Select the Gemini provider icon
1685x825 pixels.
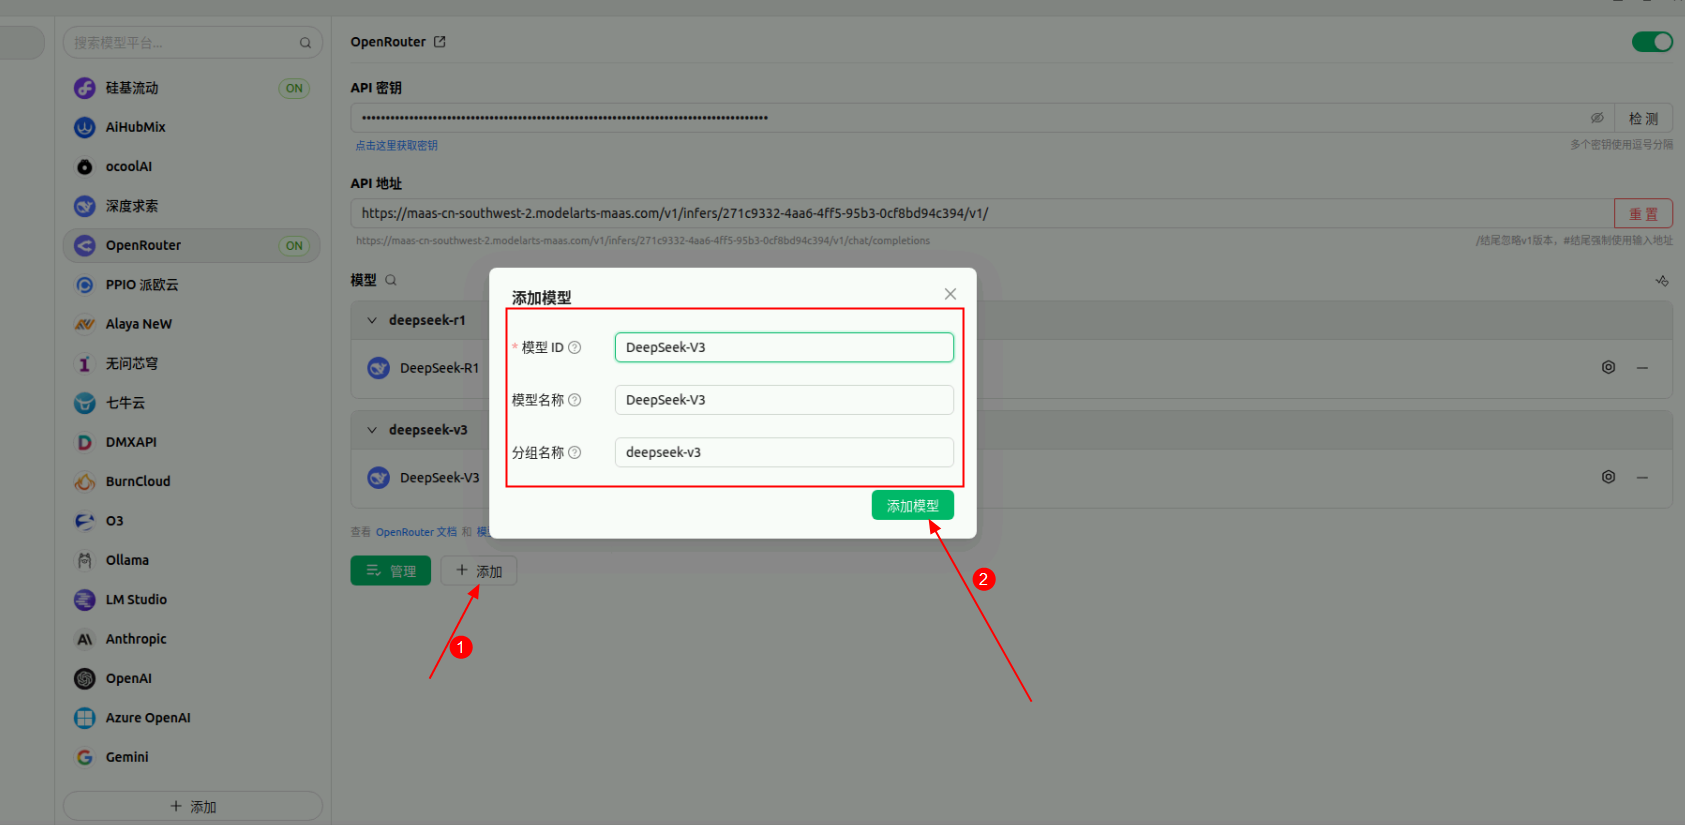pos(85,757)
